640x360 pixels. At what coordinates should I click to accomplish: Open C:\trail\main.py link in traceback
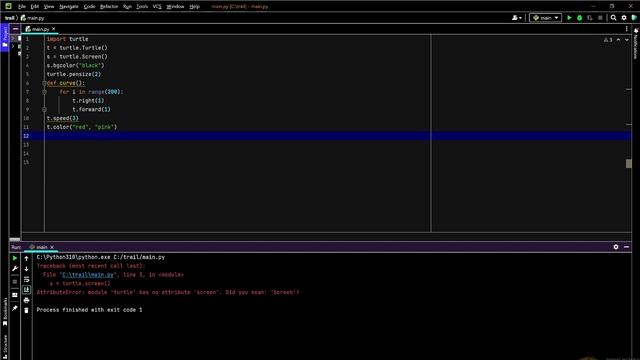88,275
